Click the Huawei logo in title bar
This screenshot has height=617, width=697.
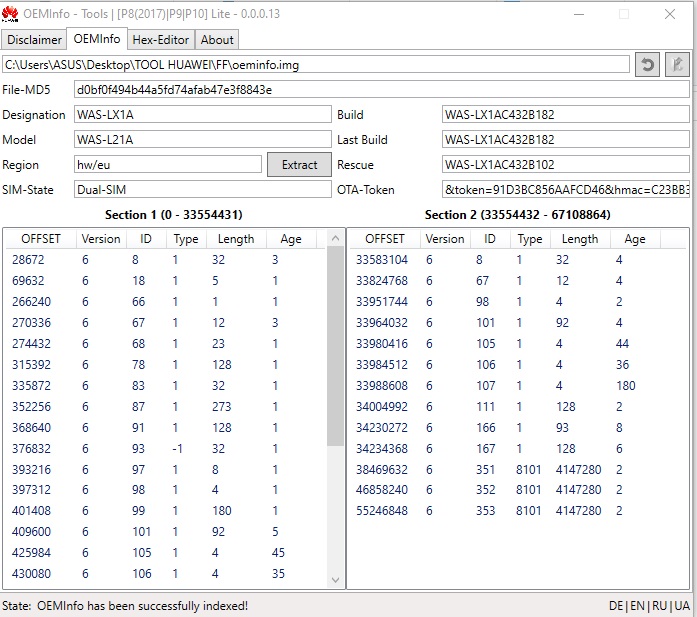10,14
